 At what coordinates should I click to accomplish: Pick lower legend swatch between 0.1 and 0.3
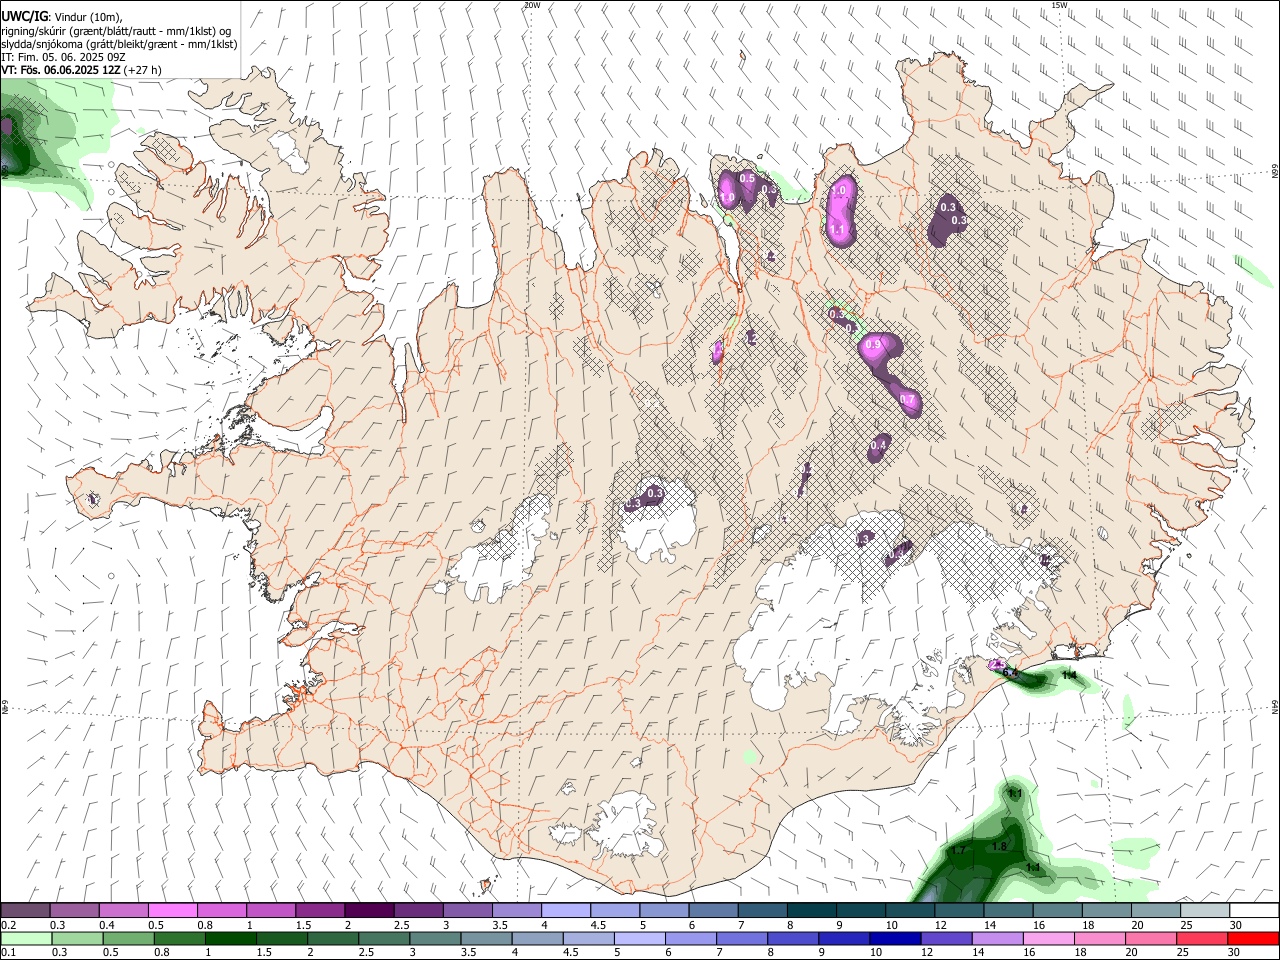(26, 939)
